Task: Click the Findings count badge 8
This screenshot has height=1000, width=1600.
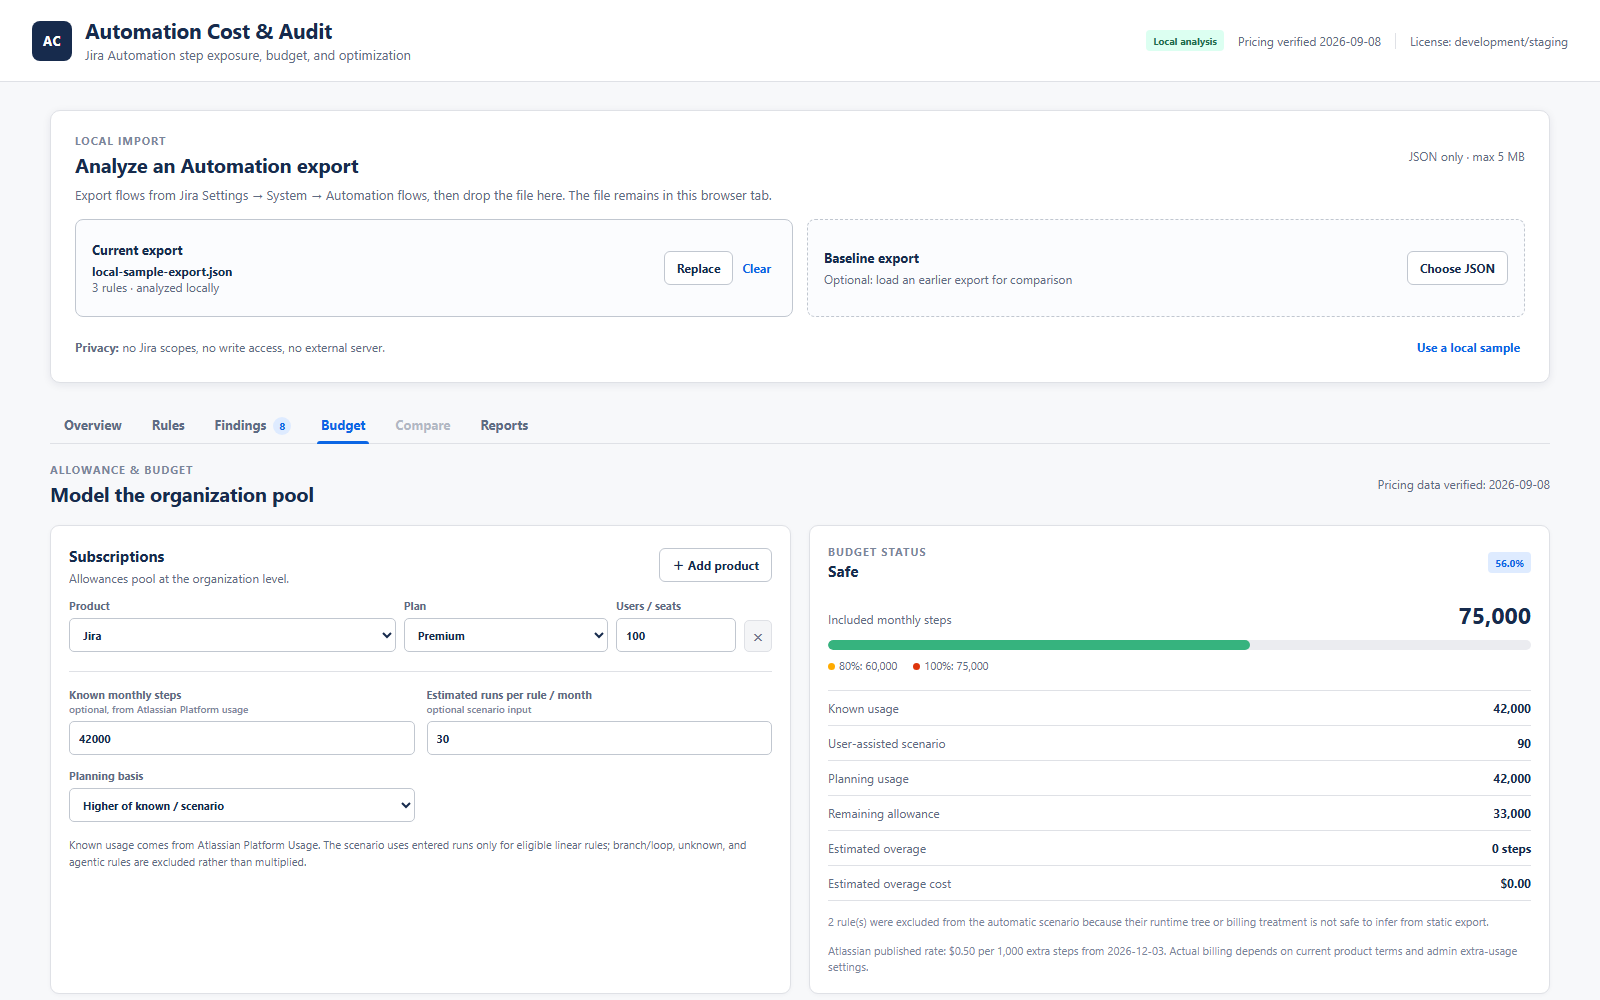Action: (282, 426)
